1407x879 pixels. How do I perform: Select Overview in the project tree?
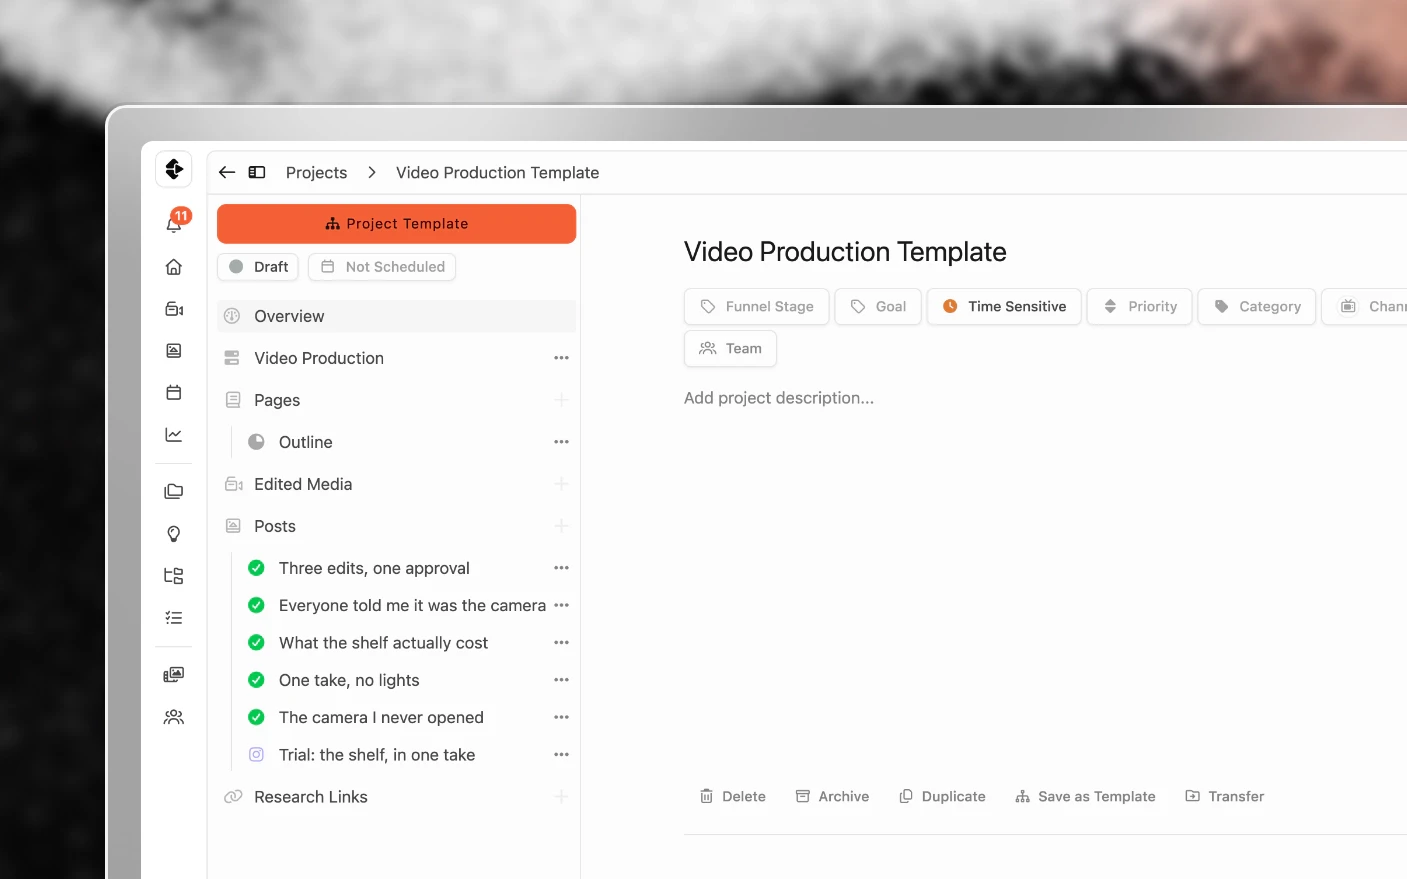(x=396, y=316)
